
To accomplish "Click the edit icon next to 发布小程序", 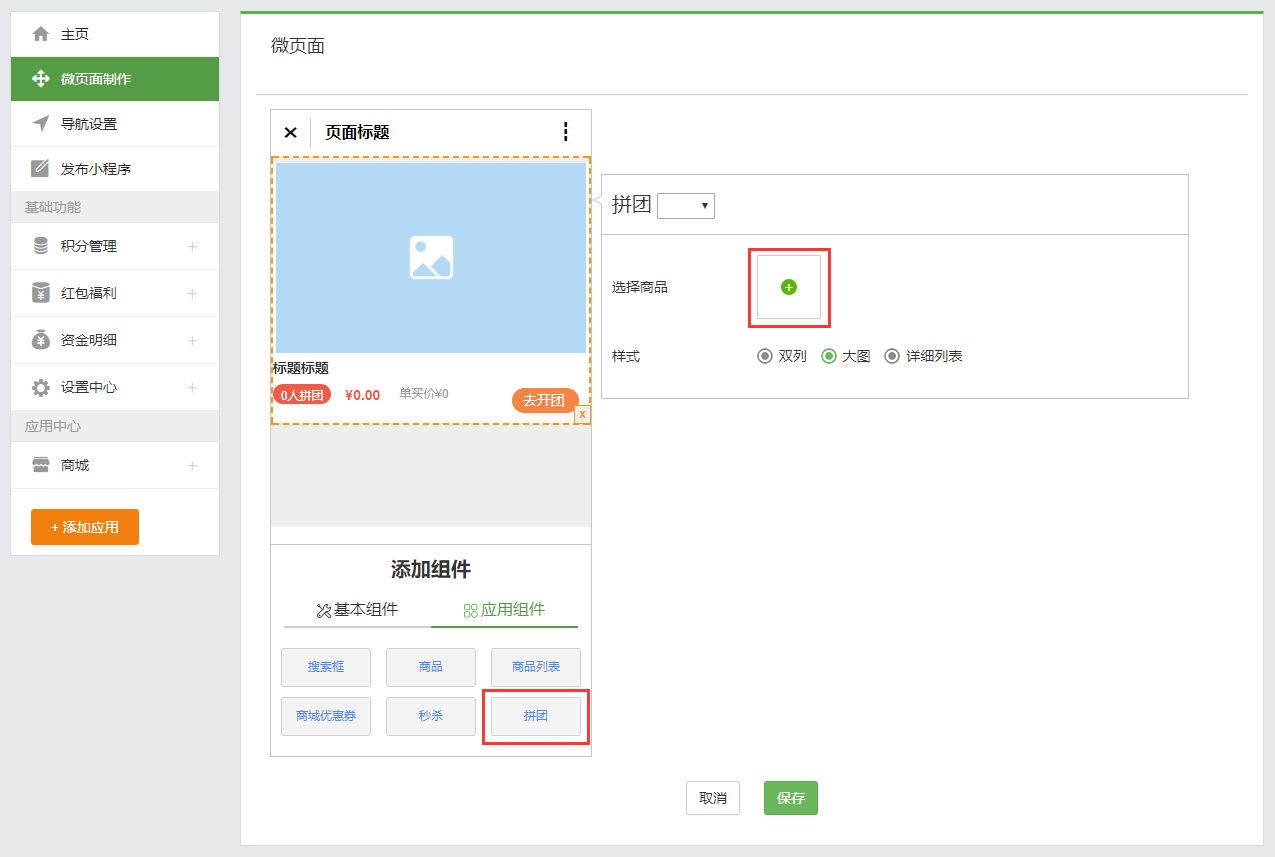I will 41,169.
